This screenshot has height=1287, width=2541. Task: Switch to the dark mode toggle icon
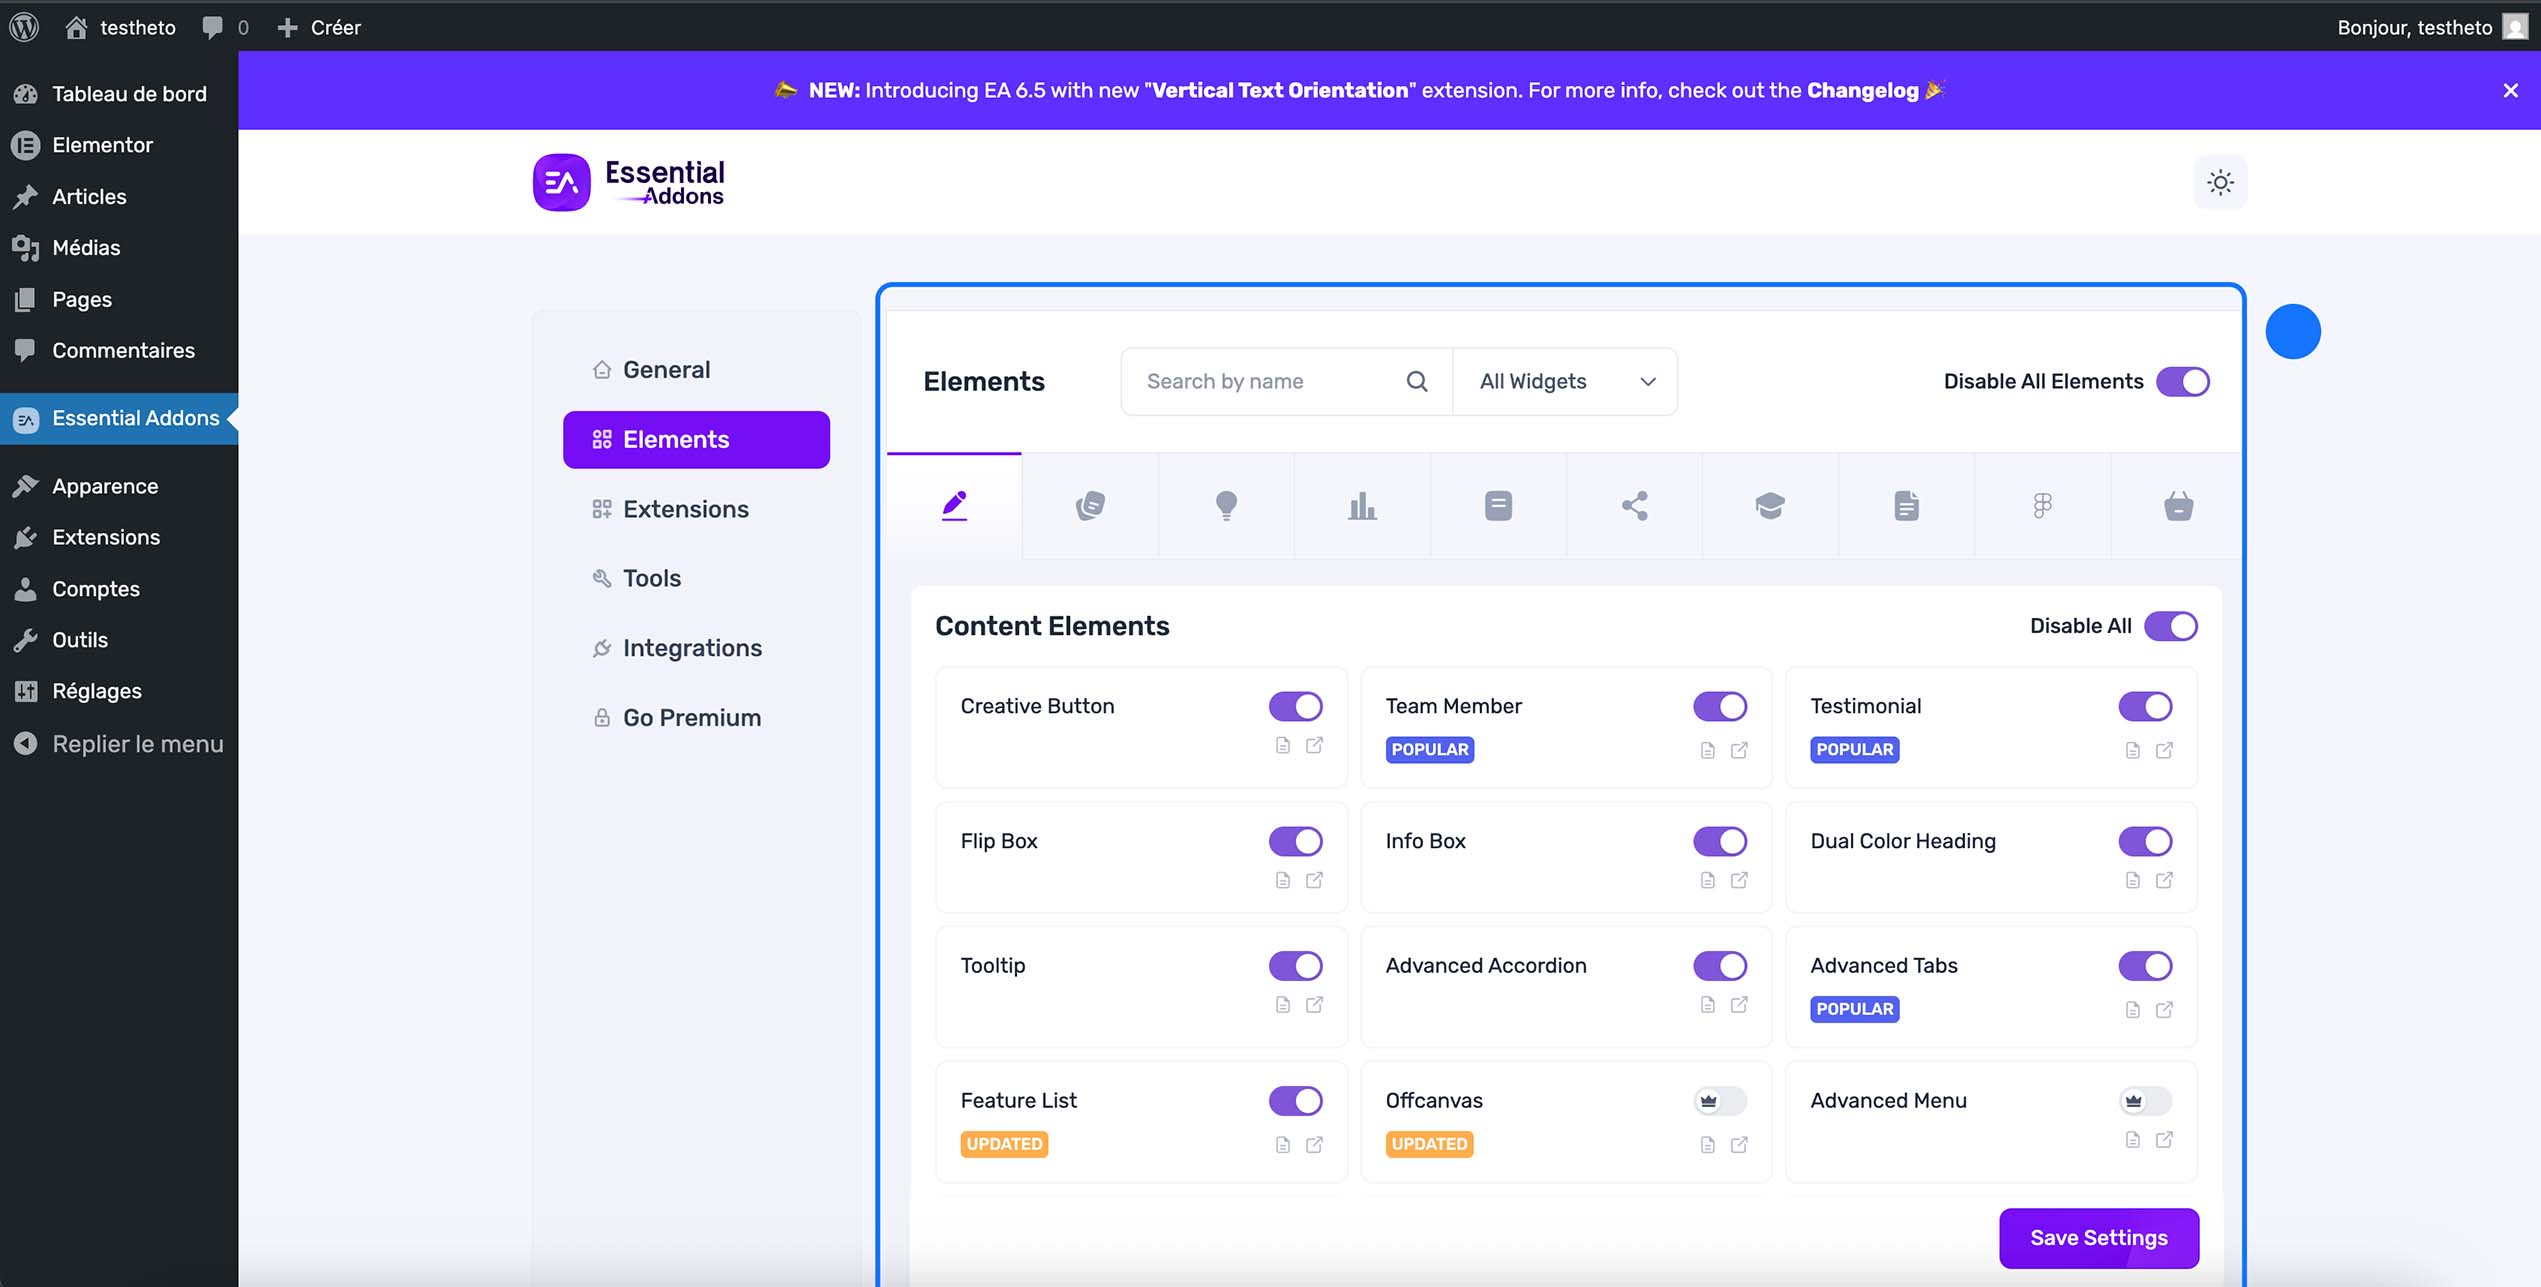pyautogui.click(x=2220, y=182)
